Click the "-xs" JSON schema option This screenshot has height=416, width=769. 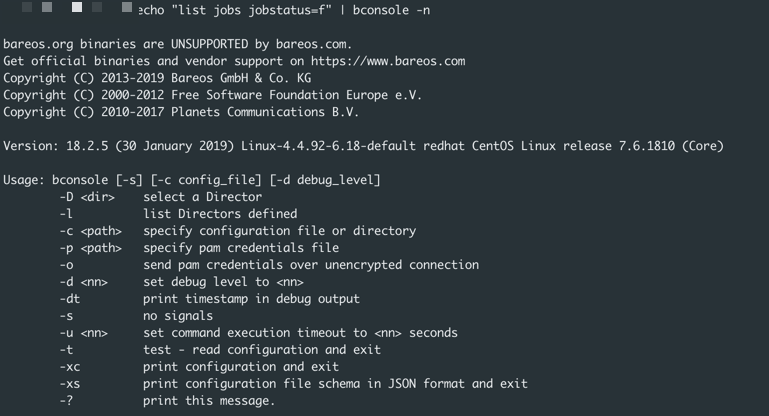pos(70,384)
